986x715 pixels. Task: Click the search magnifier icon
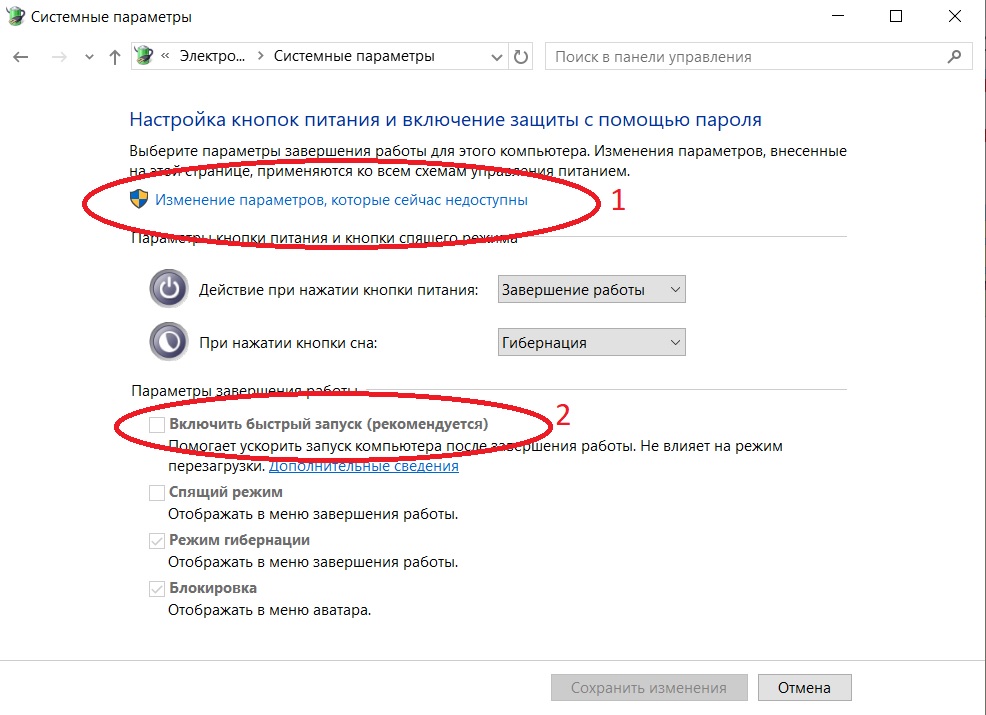point(953,57)
